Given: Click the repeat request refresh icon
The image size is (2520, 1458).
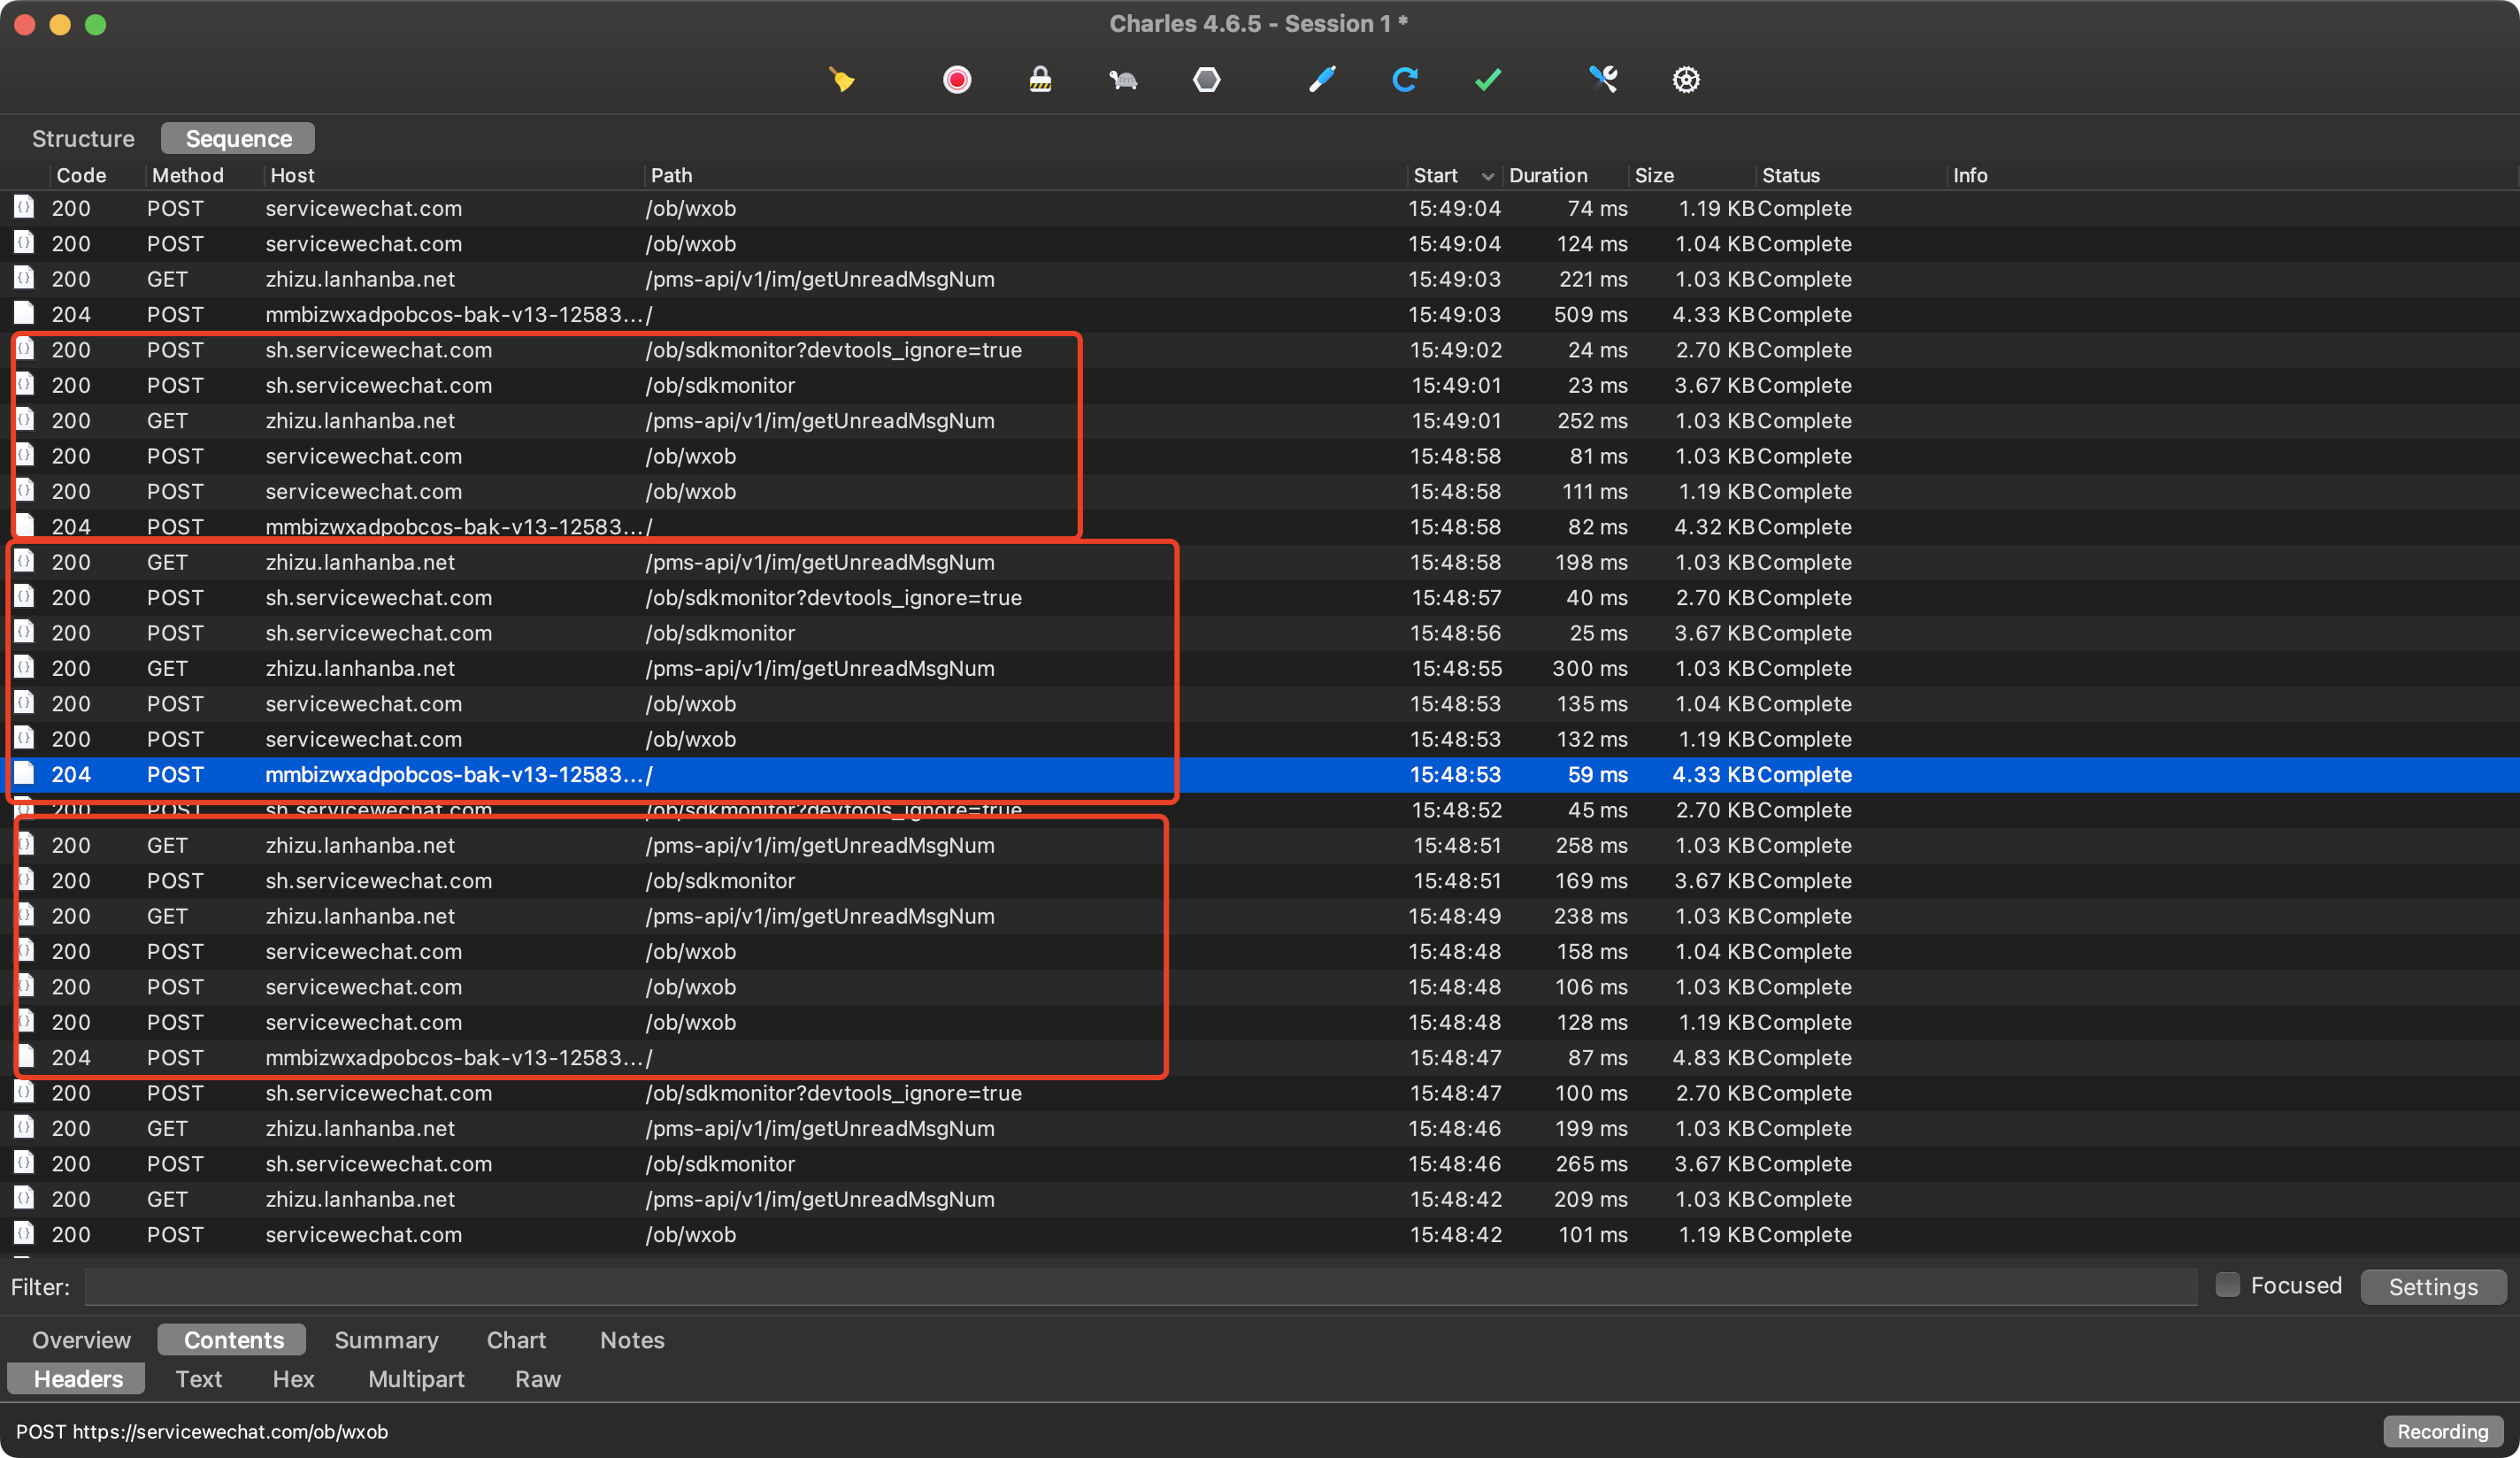Looking at the screenshot, I should (x=1404, y=79).
